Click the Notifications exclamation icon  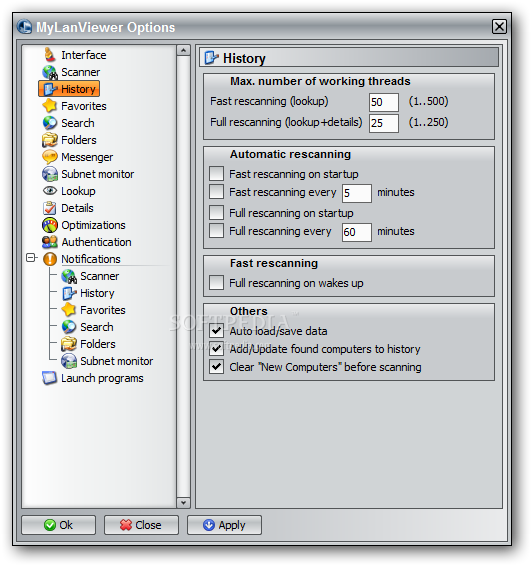point(50,259)
